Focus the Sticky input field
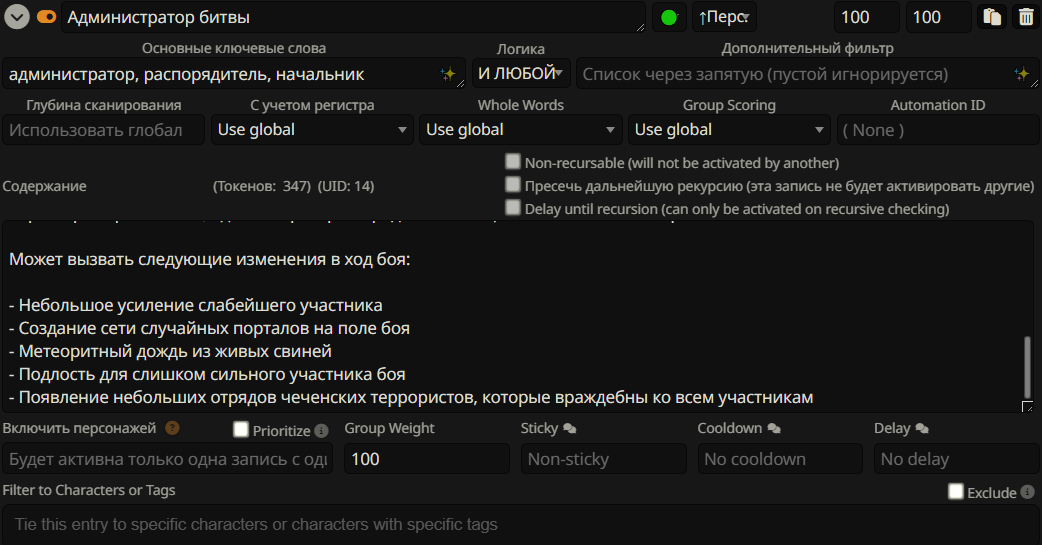 [x=603, y=459]
